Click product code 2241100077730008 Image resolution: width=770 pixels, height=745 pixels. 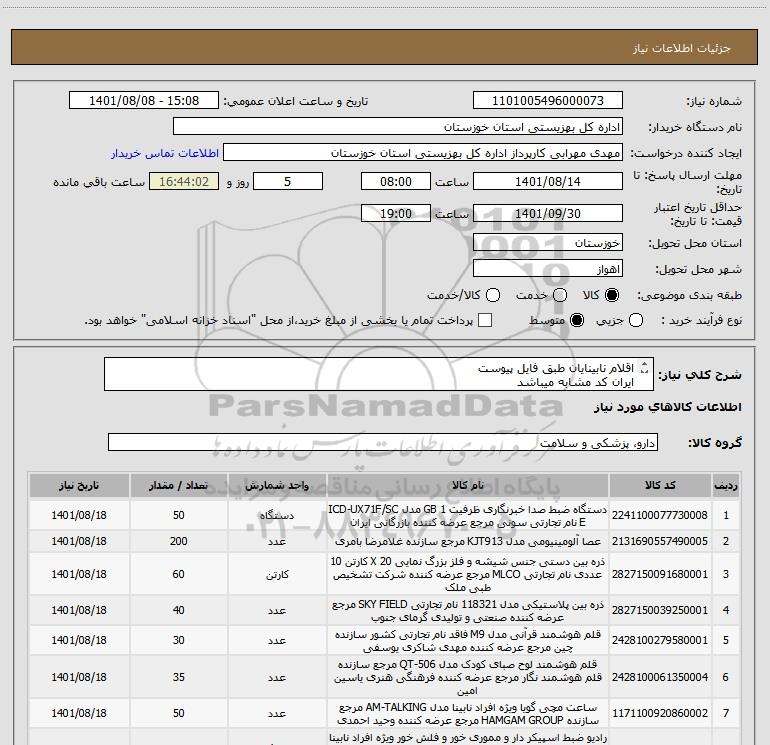660,515
